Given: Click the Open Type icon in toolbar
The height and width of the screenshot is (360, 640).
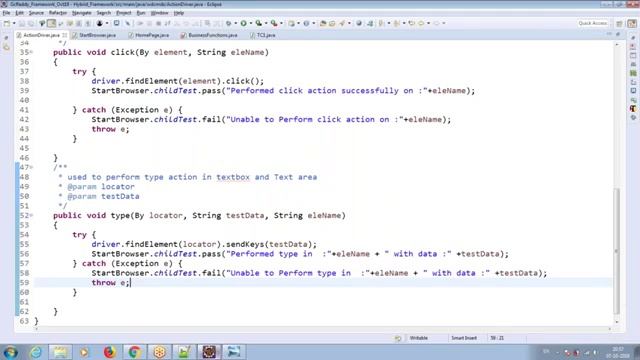Looking at the screenshot, I should (x=323, y=23).
